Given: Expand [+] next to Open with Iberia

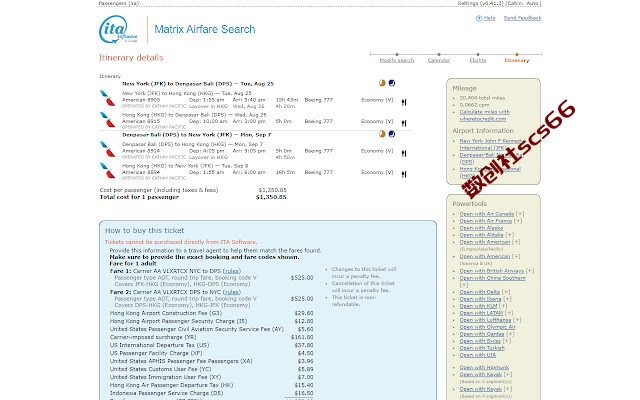Looking at the screenshot, I should (507, 299).
